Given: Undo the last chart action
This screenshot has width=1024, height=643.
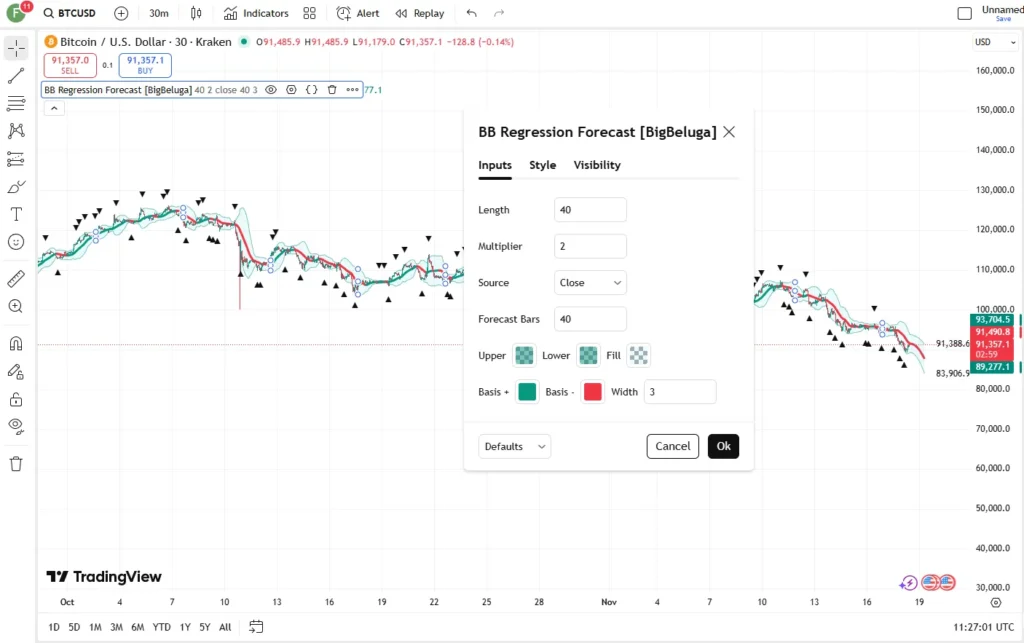Looking at the screenshot, I should click(472, 13).
